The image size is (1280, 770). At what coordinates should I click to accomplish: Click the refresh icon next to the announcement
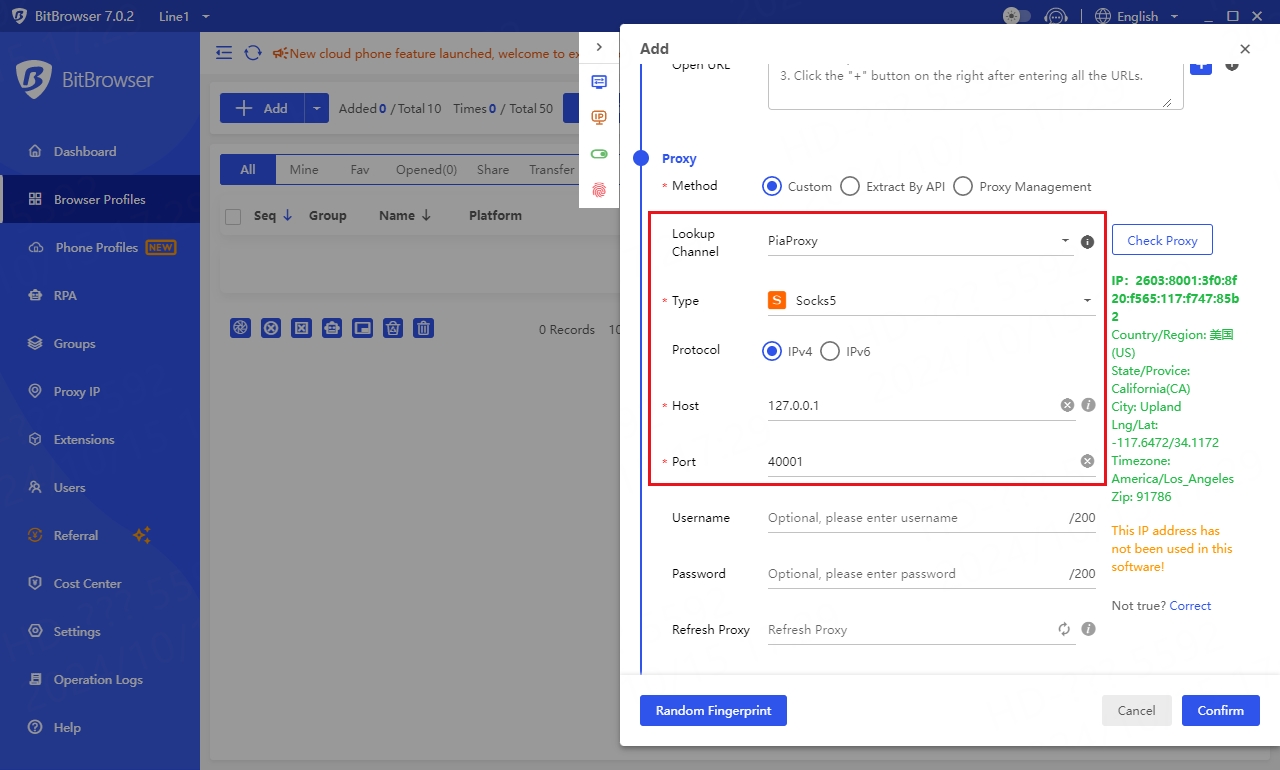pos(253,53)
